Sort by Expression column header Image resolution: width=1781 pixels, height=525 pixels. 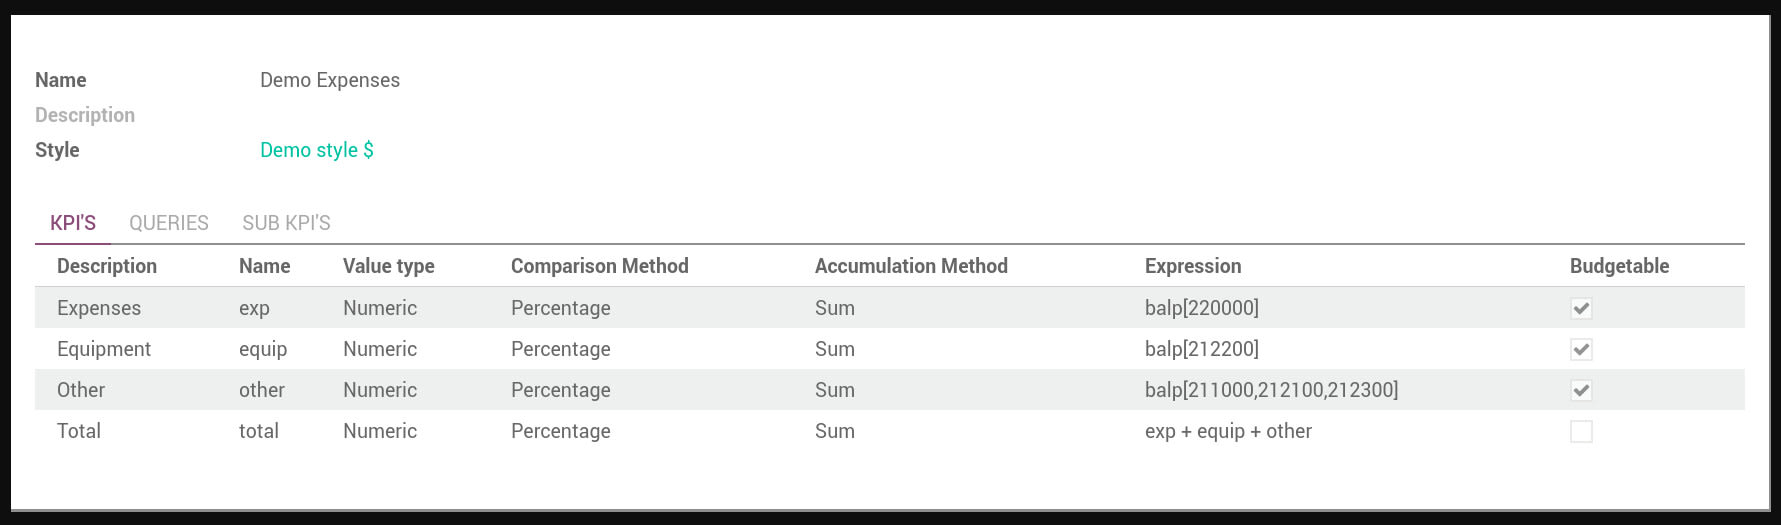point(1192,266)
